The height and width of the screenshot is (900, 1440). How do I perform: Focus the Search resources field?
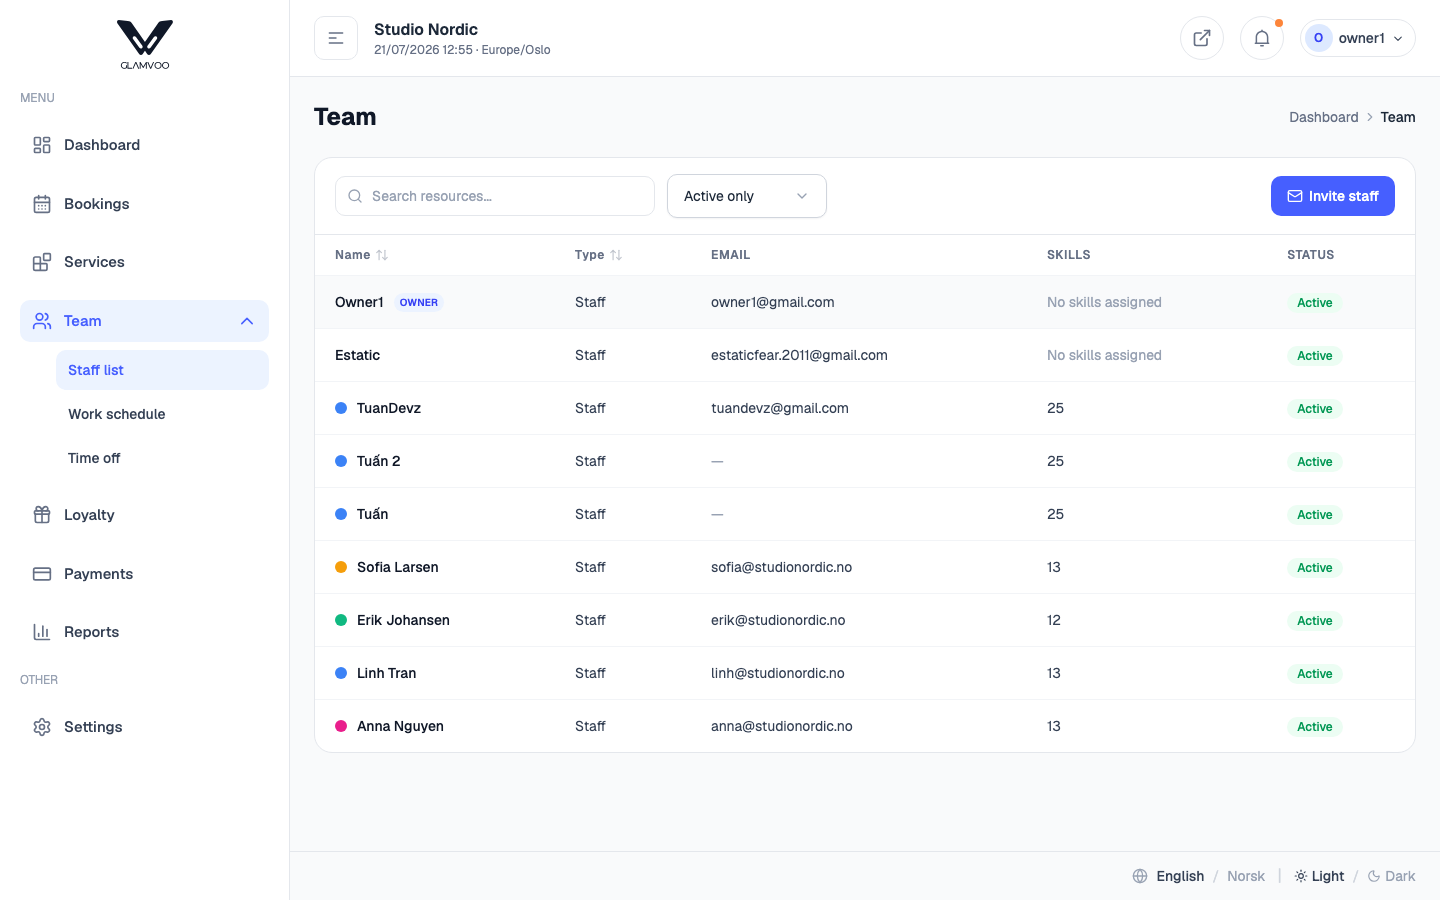pyautogui.click(x=495, y=196)
